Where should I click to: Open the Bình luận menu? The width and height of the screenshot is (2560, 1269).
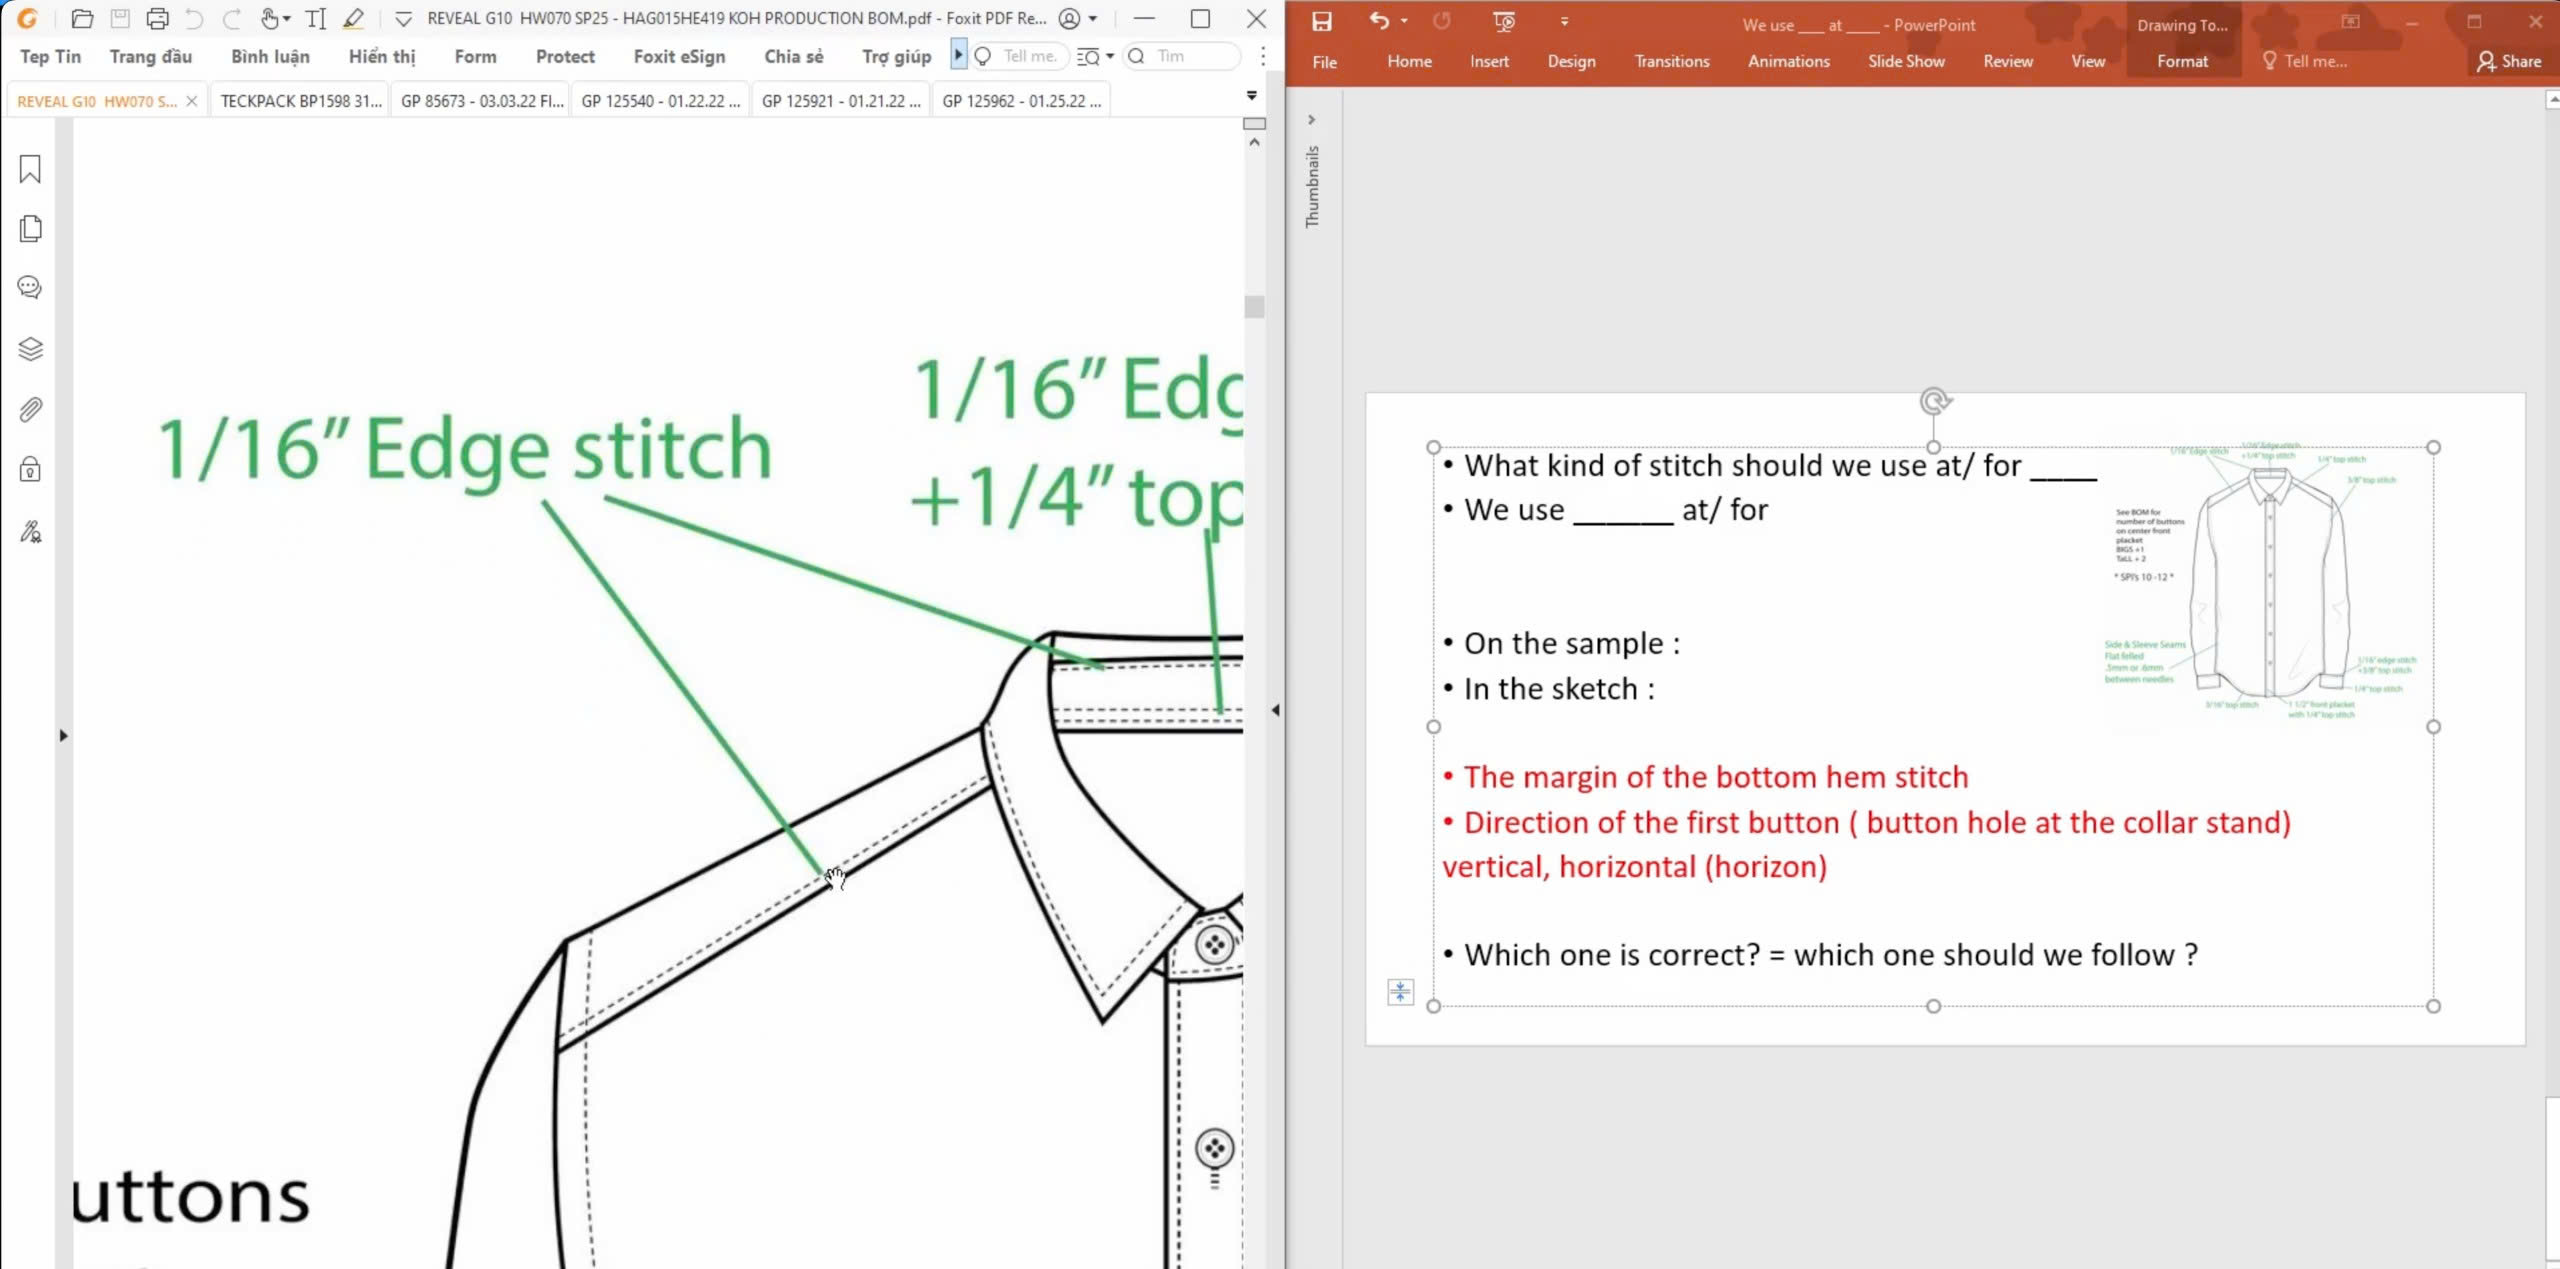(270, 57)
